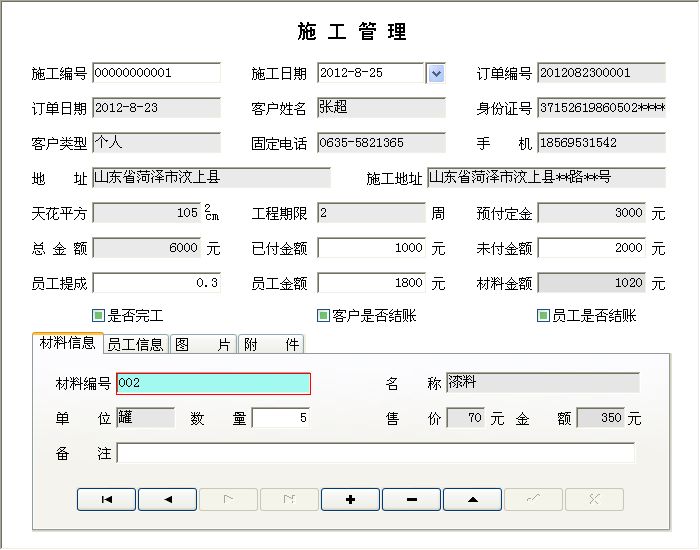Viewport: 700px width, 550px height.
Task: Click the 名称 field showing 漆料
Action: tap(543, 383)
